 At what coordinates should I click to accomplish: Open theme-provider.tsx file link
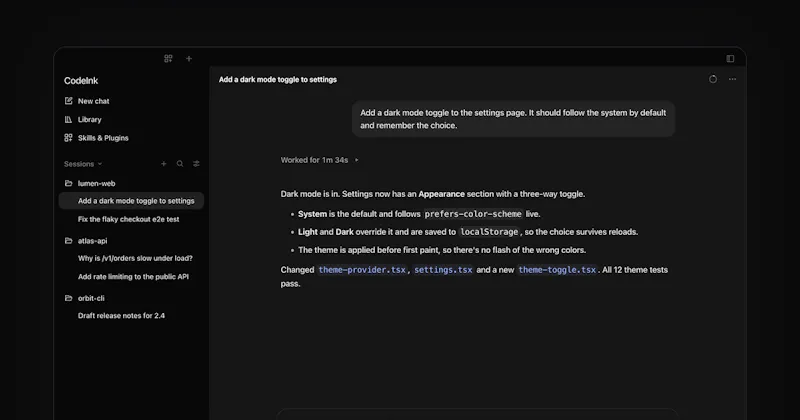pos(362,270)
